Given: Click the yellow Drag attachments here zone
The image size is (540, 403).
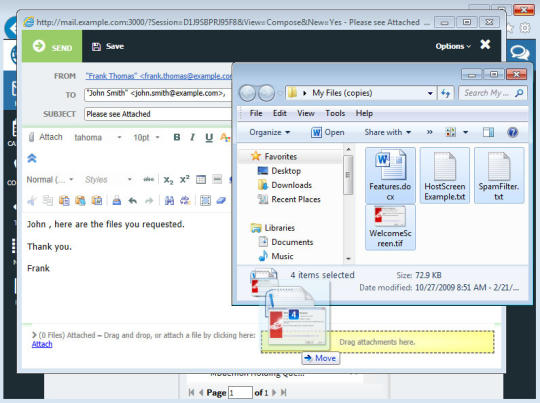Looking at the screenshot, I should tap(378, 342).
